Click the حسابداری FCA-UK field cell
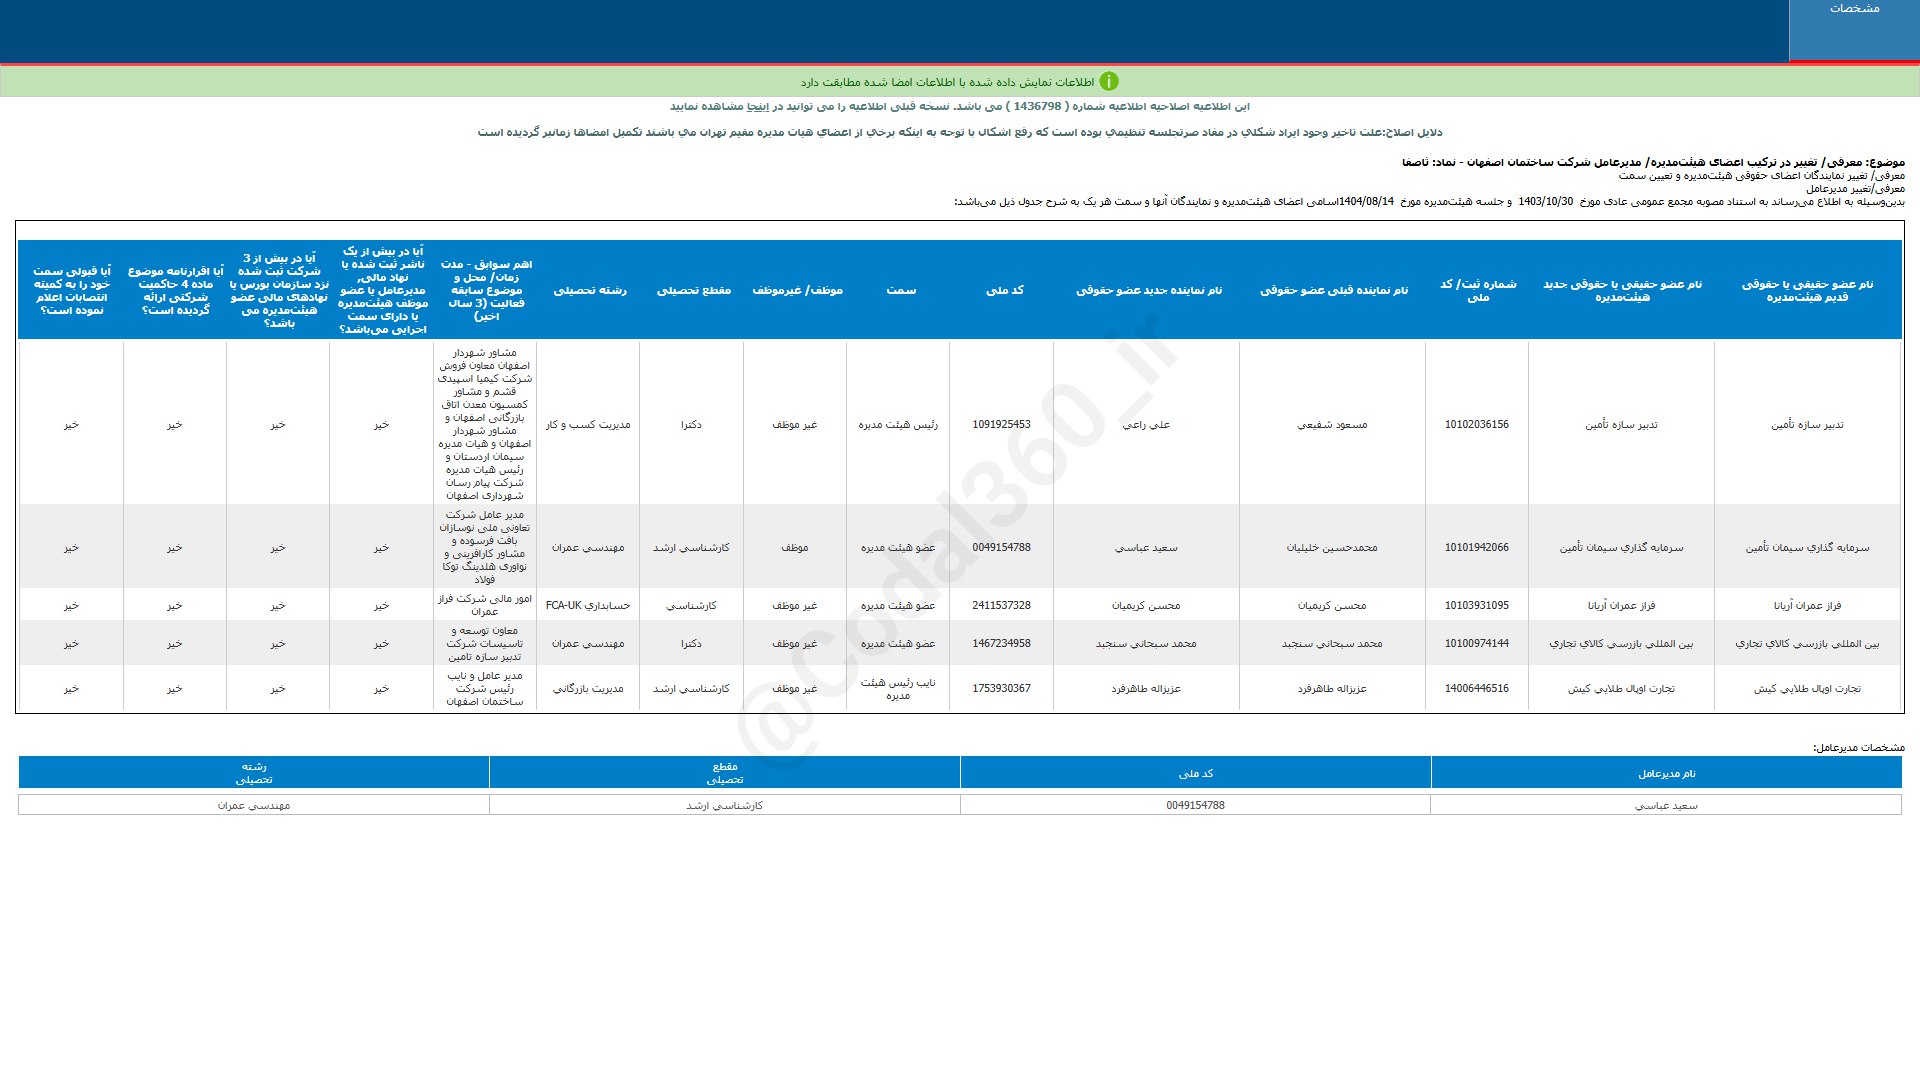 tap(588, 606)
